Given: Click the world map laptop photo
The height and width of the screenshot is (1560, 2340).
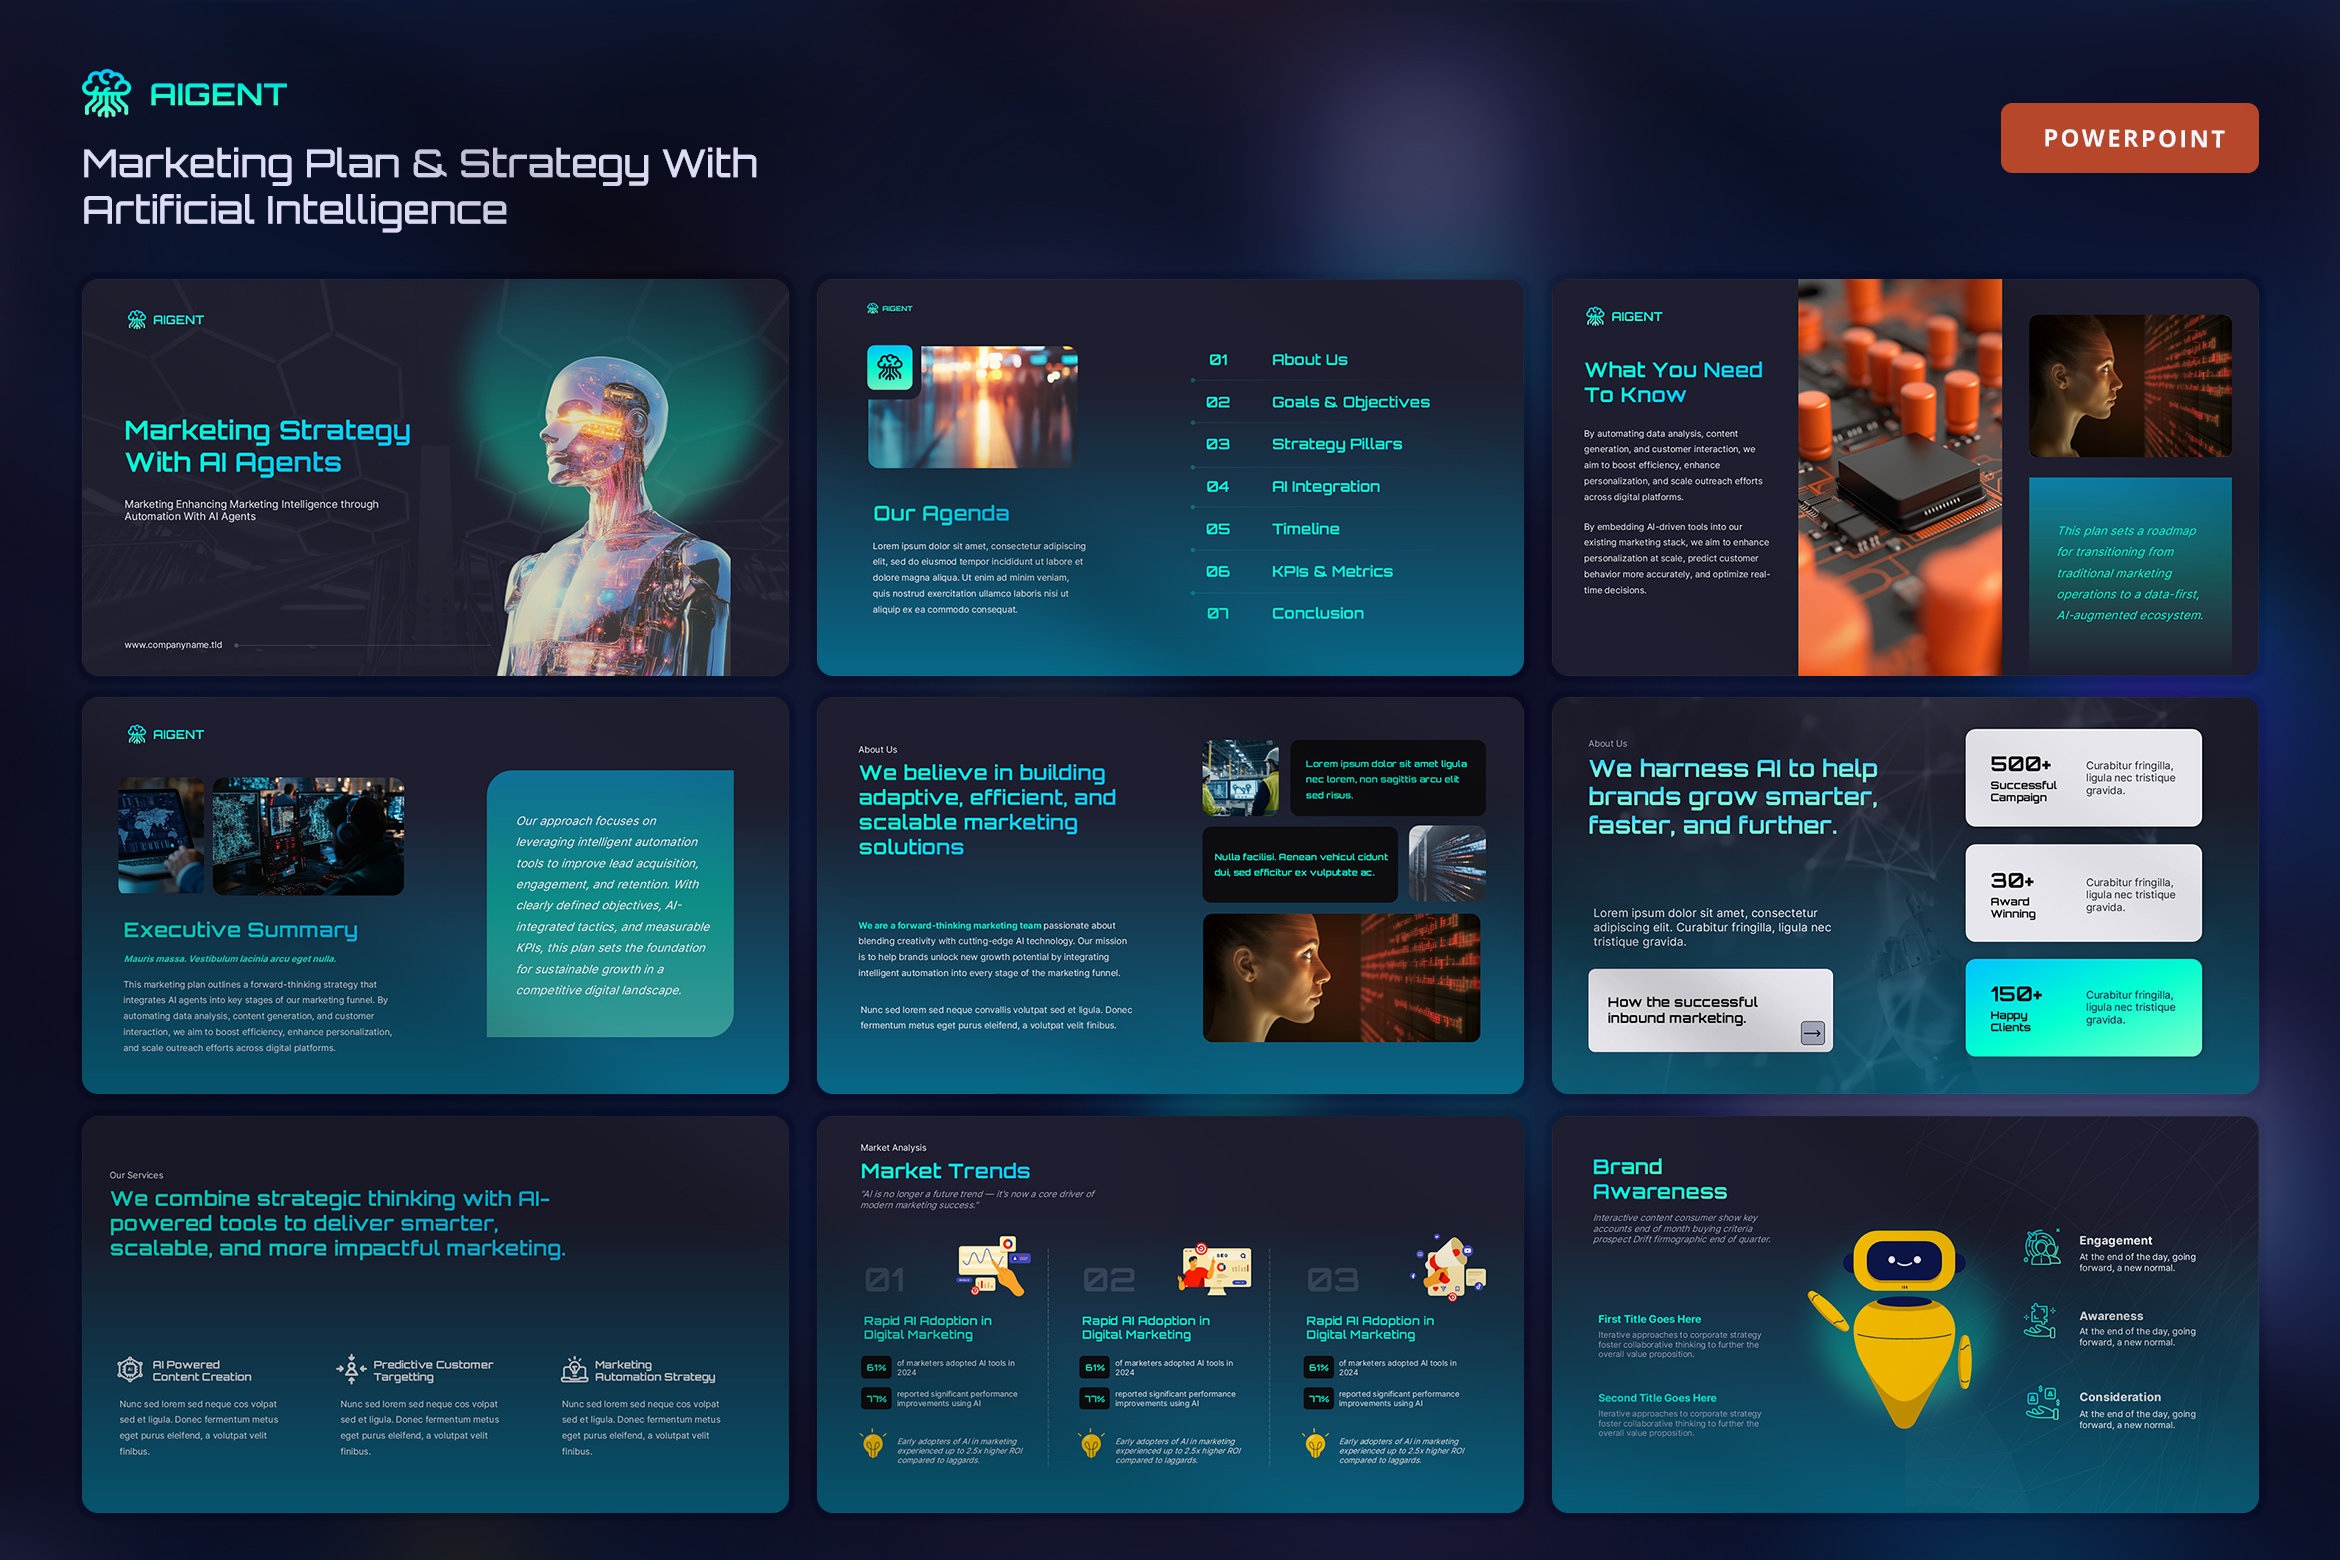Looking at the screenshot, I should (x=161, y=836).
